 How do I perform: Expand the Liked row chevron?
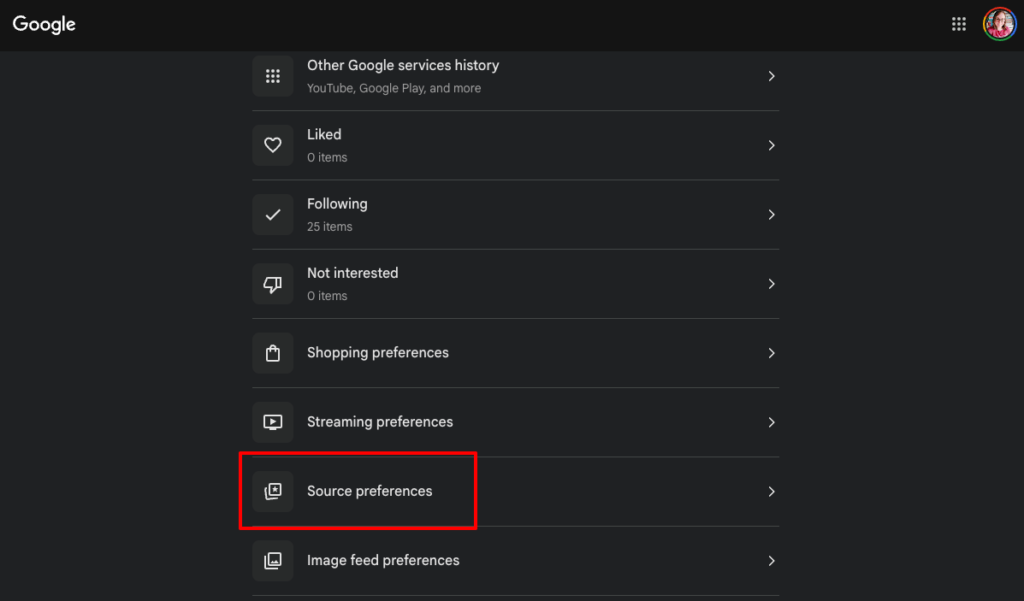771,145
